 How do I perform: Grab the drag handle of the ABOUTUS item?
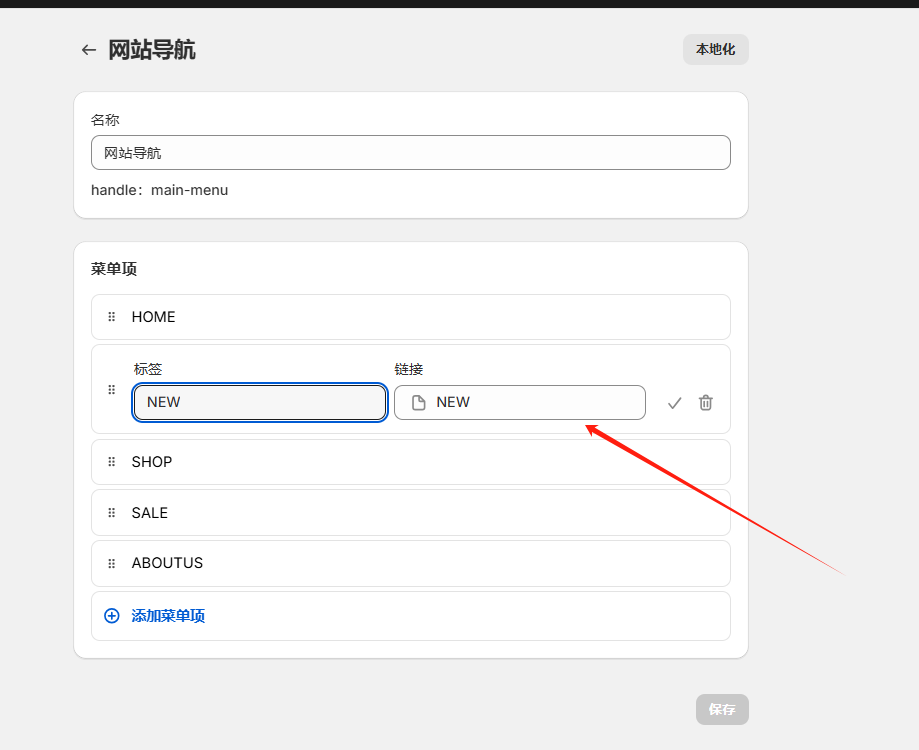point(111,563)
